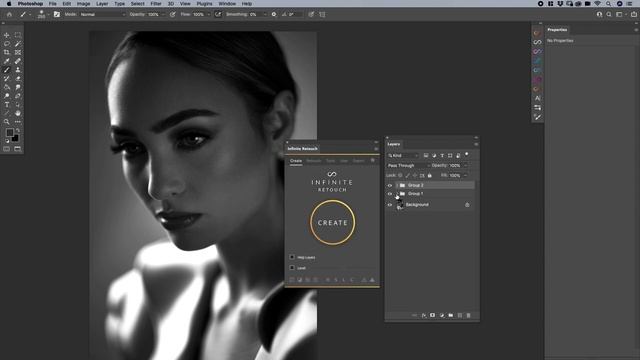Image resolution: width=640 pixels, height=360 pixels.
Task: Reset default foreground and background colors
Action: click(7, 141)
